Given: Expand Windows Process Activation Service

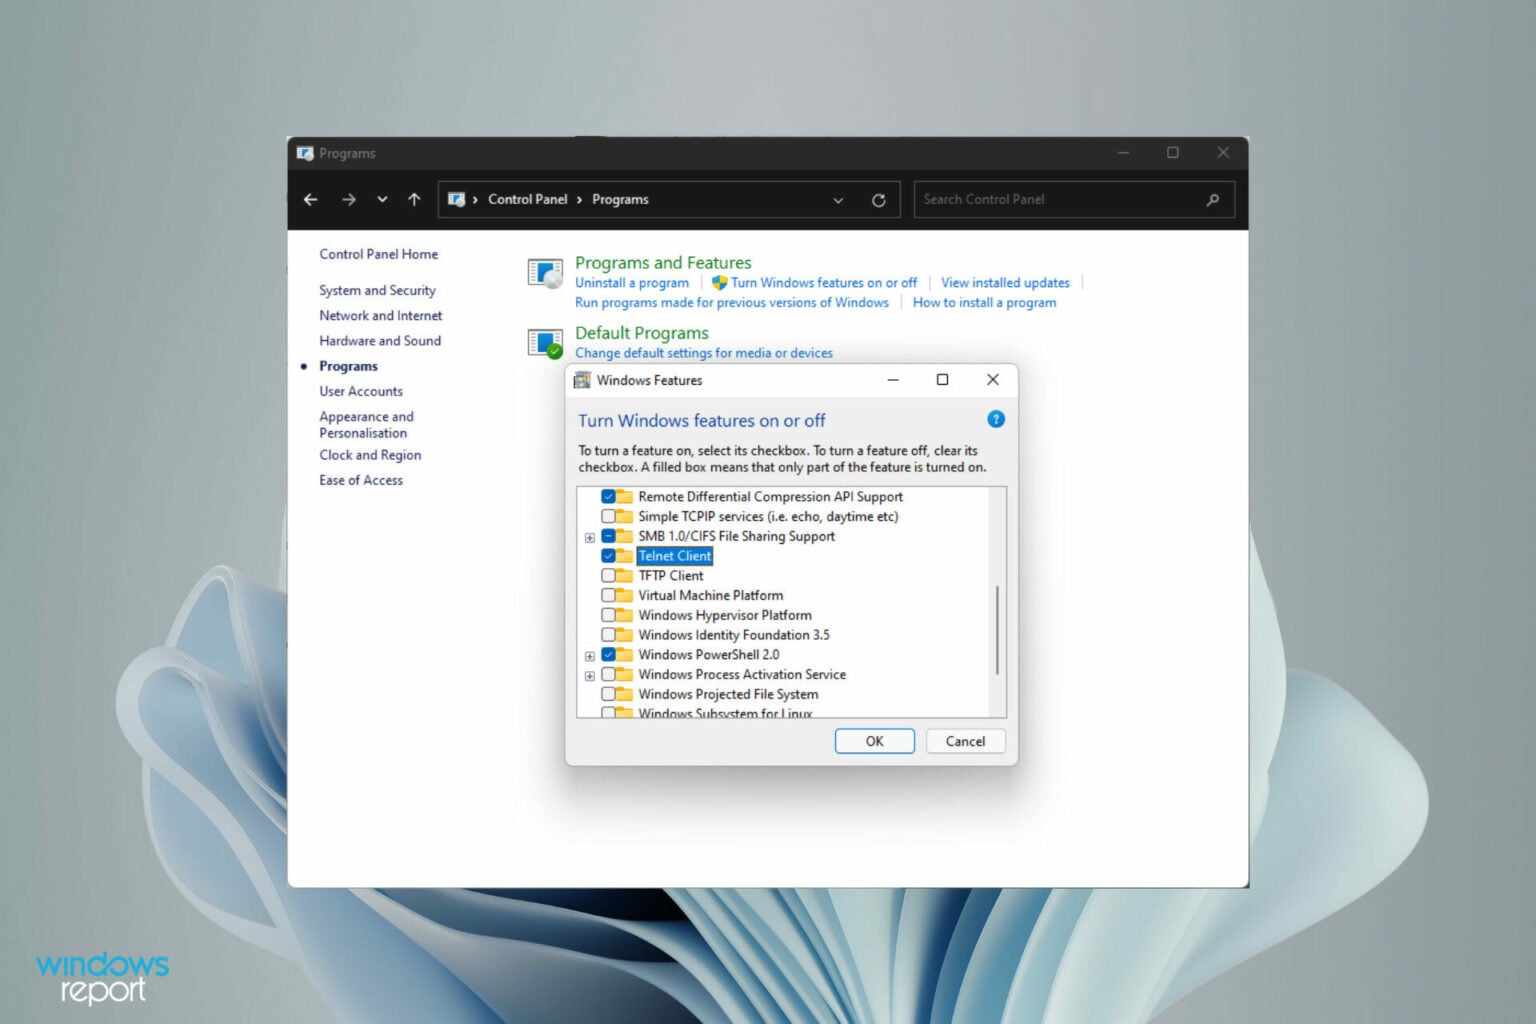Looking at the screenshot, I should point(589,674).
